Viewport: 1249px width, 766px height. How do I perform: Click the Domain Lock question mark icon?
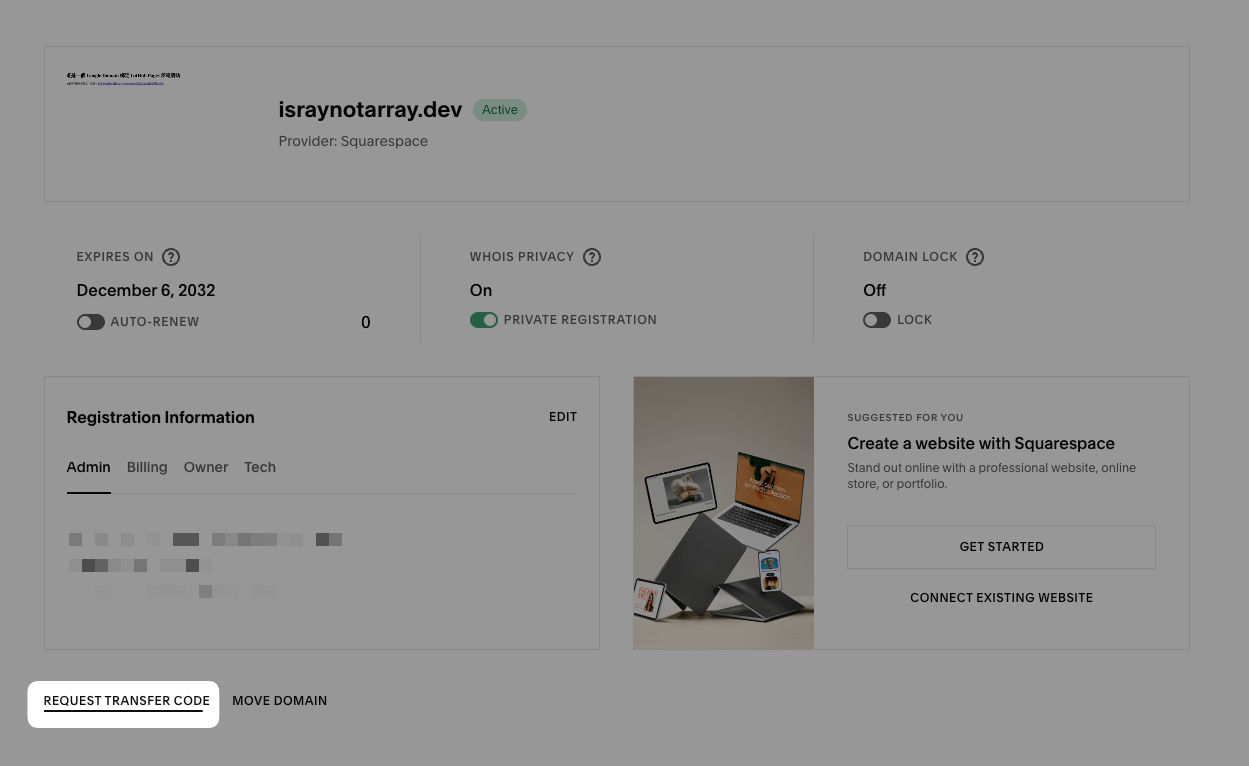point(975,257)
